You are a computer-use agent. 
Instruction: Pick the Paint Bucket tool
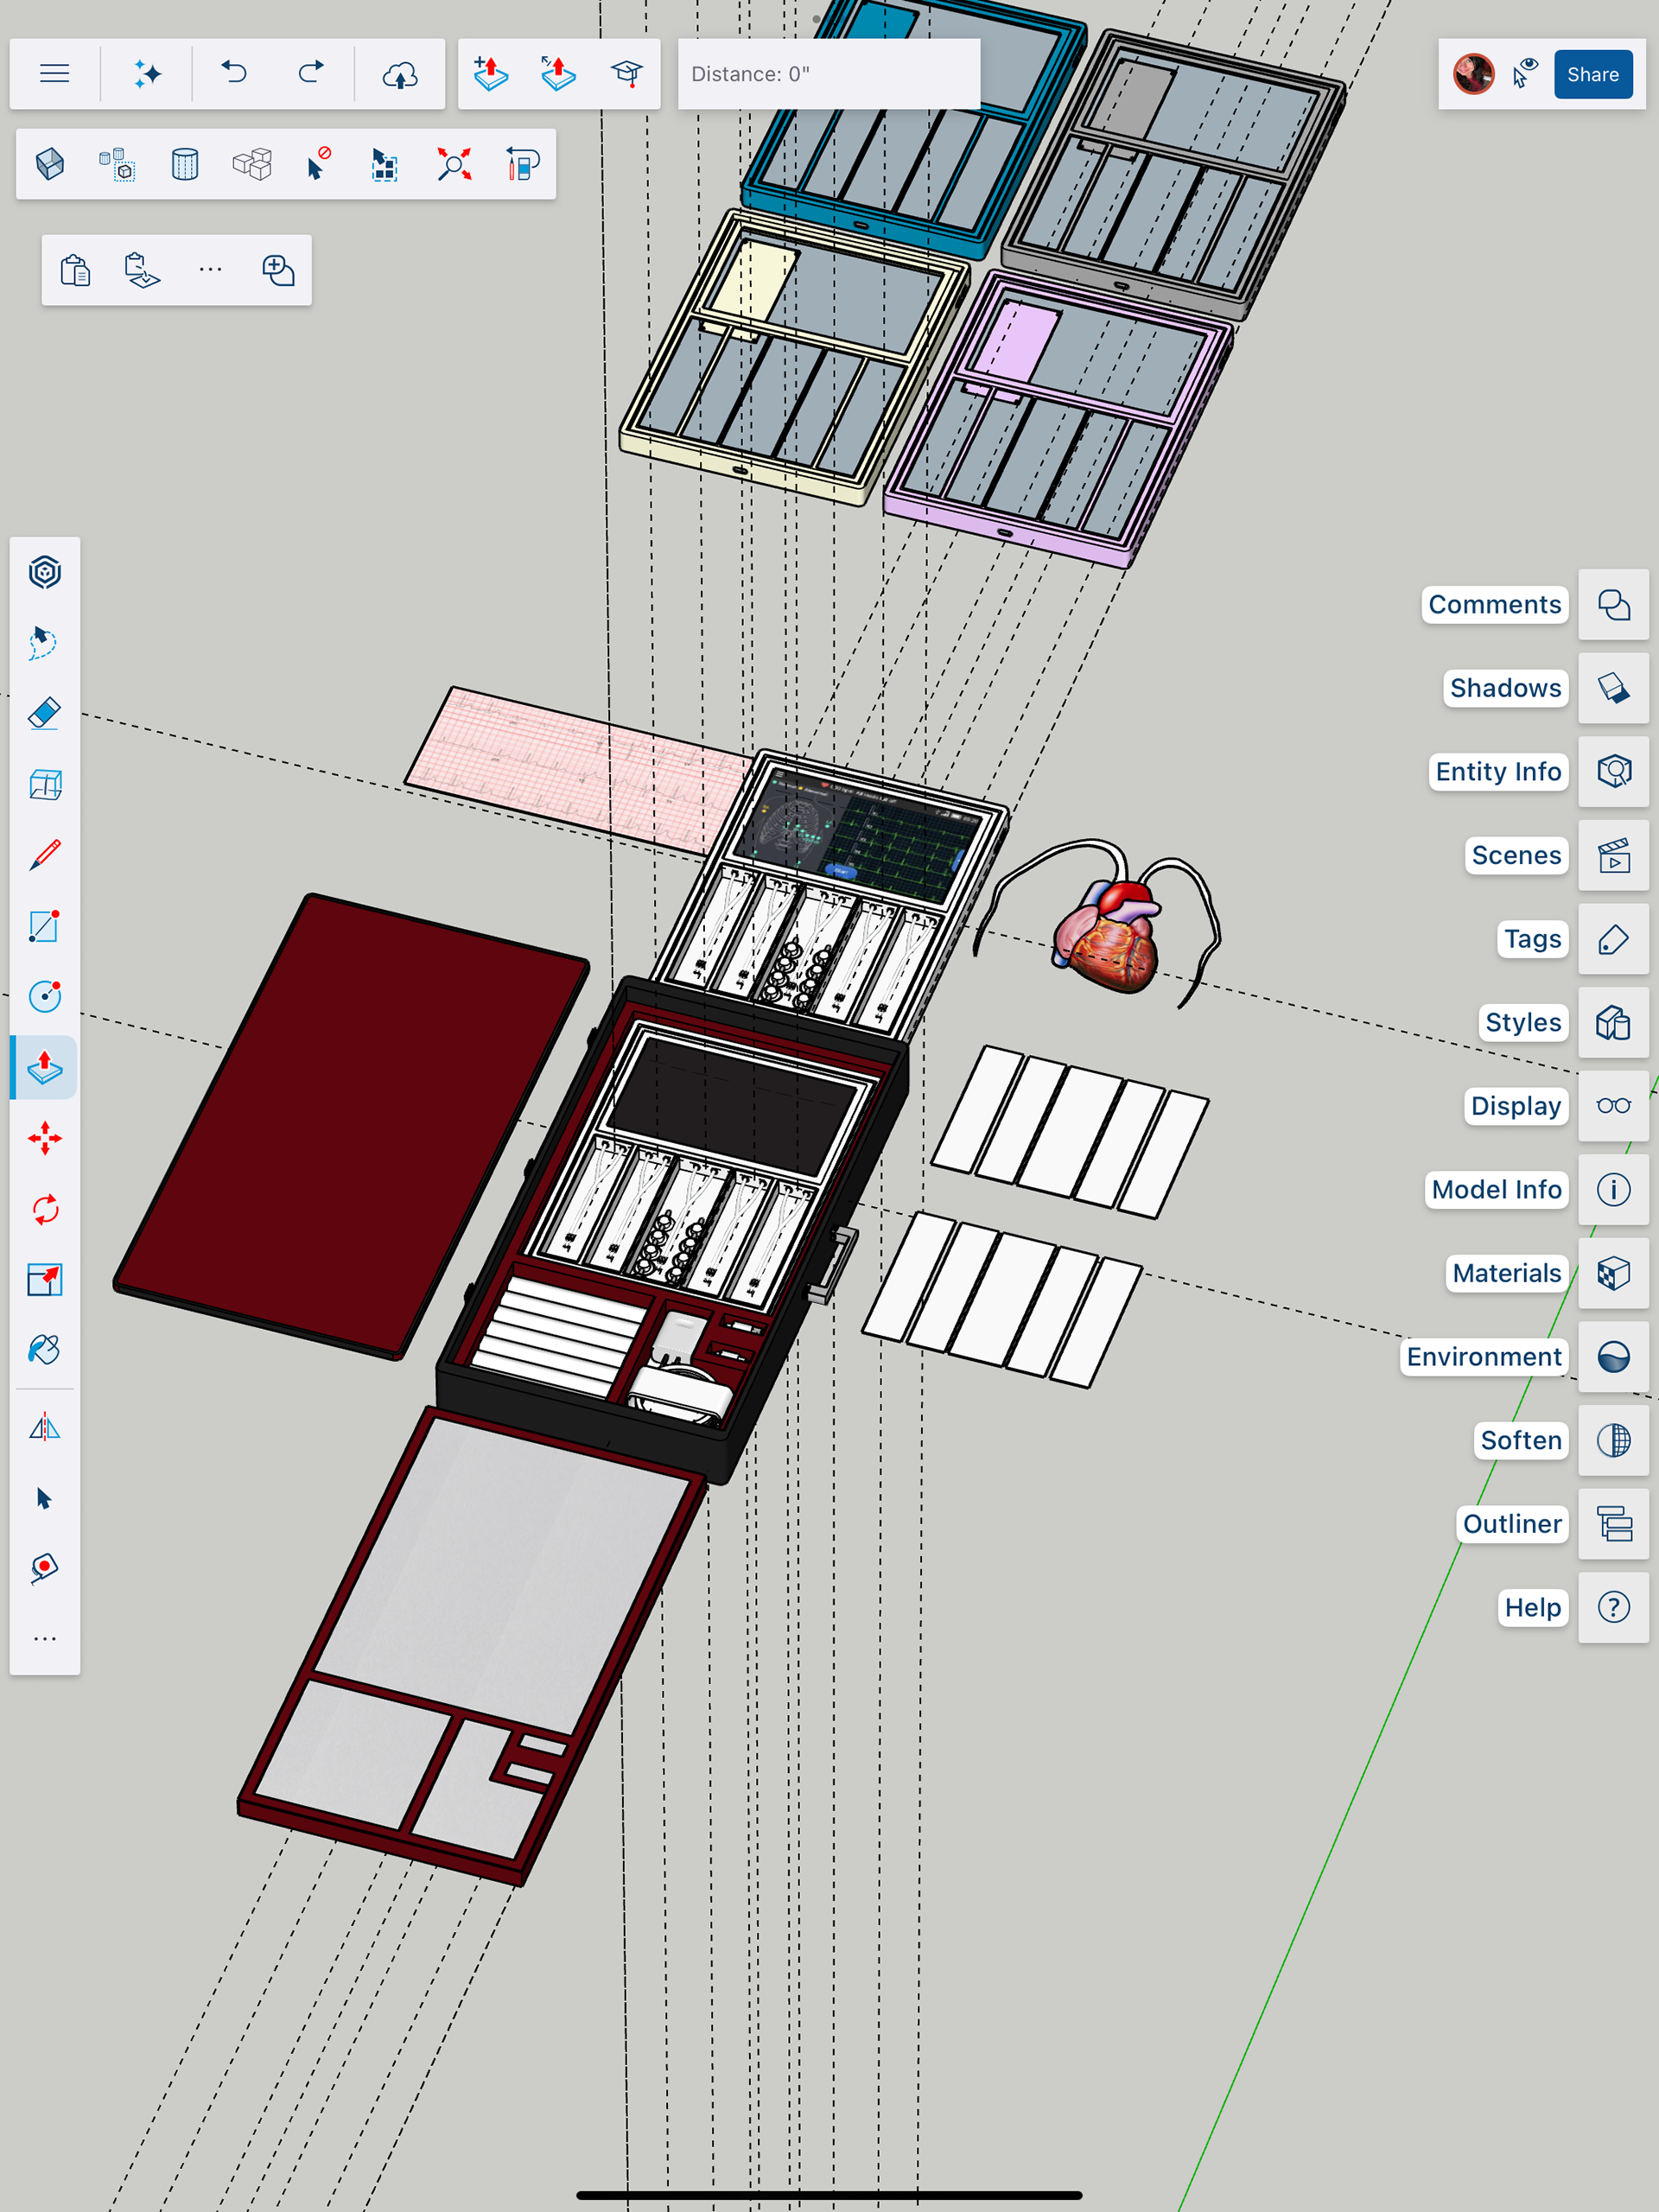tap(45, 1350)
